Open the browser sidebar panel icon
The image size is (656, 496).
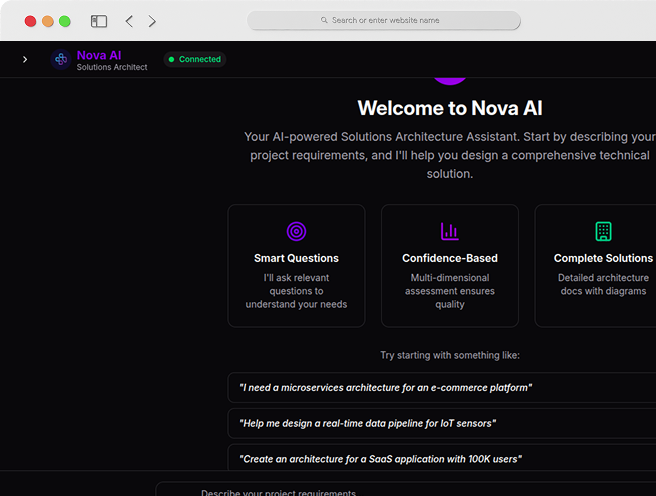coord(99,21)
